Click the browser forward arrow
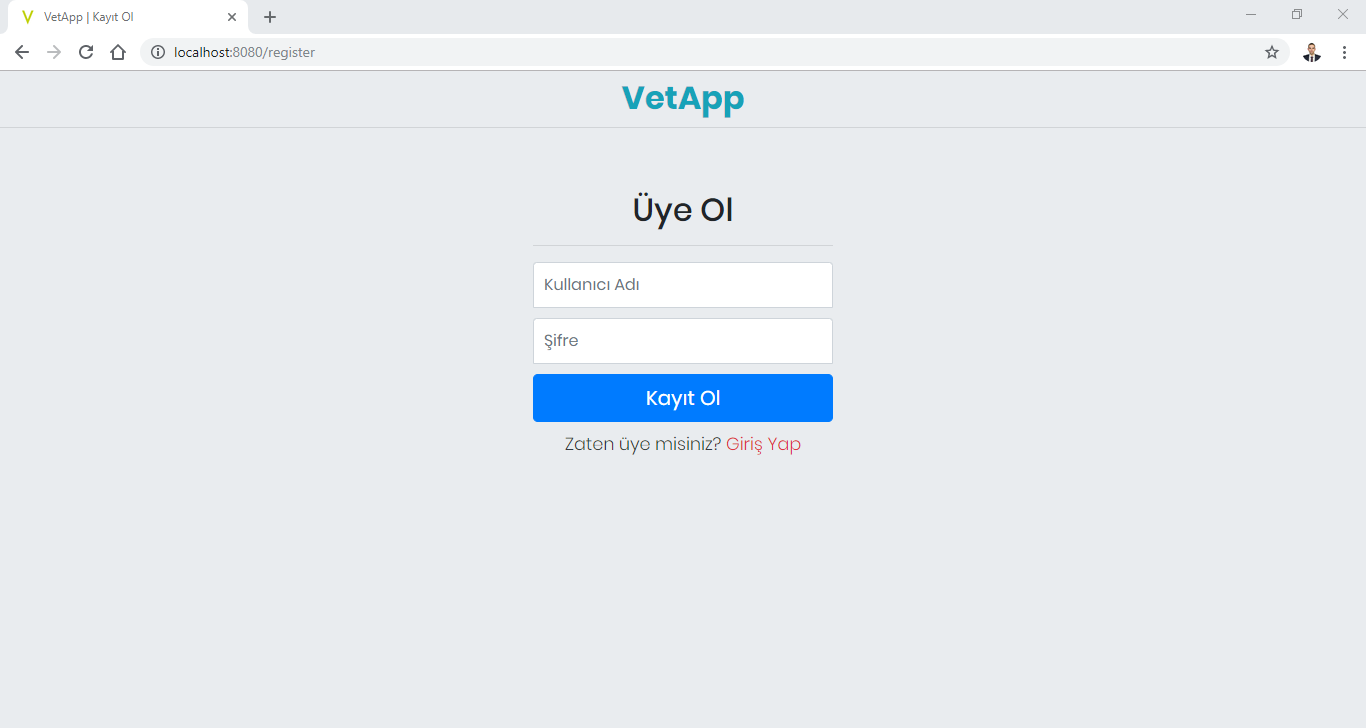The image size is (1366, 728). pyautogui.click(x=54, y=52)
